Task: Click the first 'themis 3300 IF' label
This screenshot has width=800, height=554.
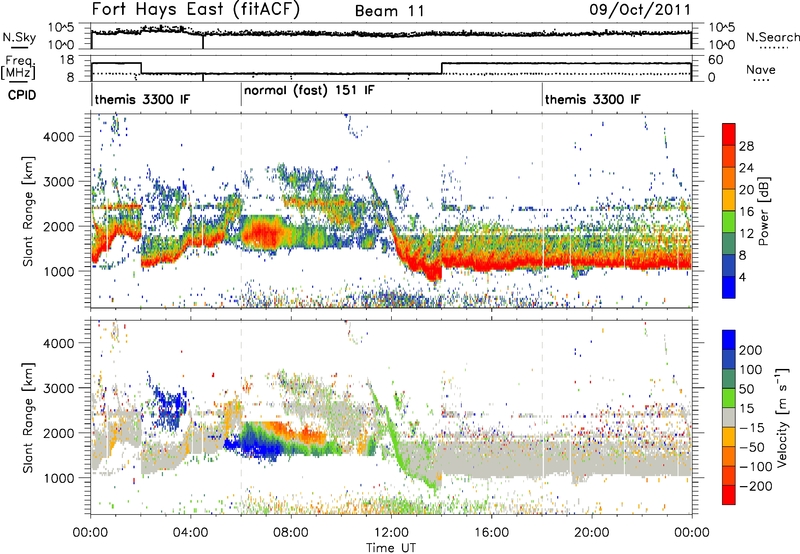Action: (x=142, y=99)
